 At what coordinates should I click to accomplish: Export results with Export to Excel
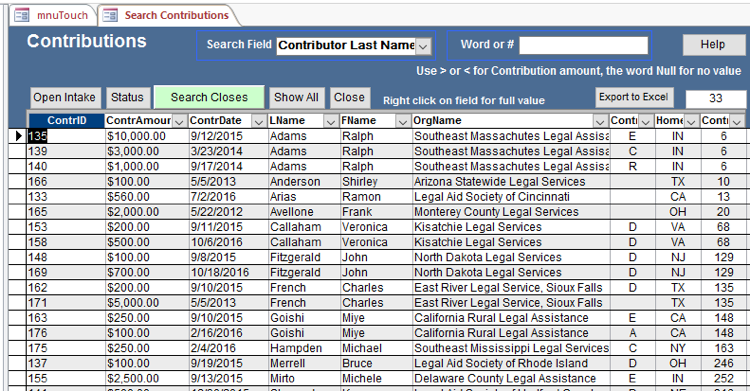[634, 97]
